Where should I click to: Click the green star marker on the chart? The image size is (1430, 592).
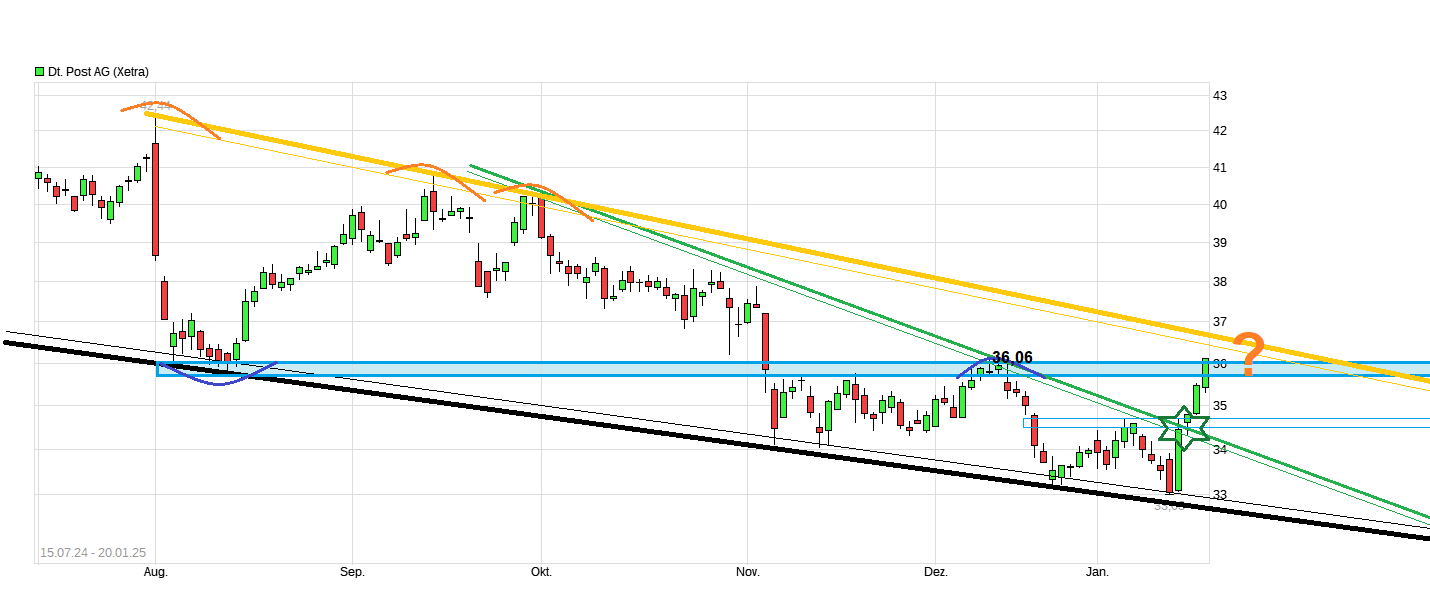click(x=1184, y=429)
